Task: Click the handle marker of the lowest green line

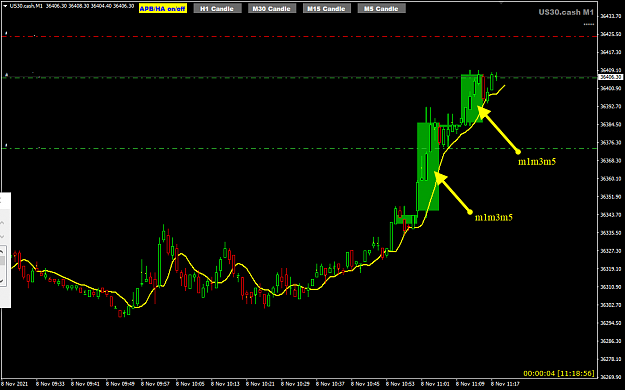Action: [6, 145]
